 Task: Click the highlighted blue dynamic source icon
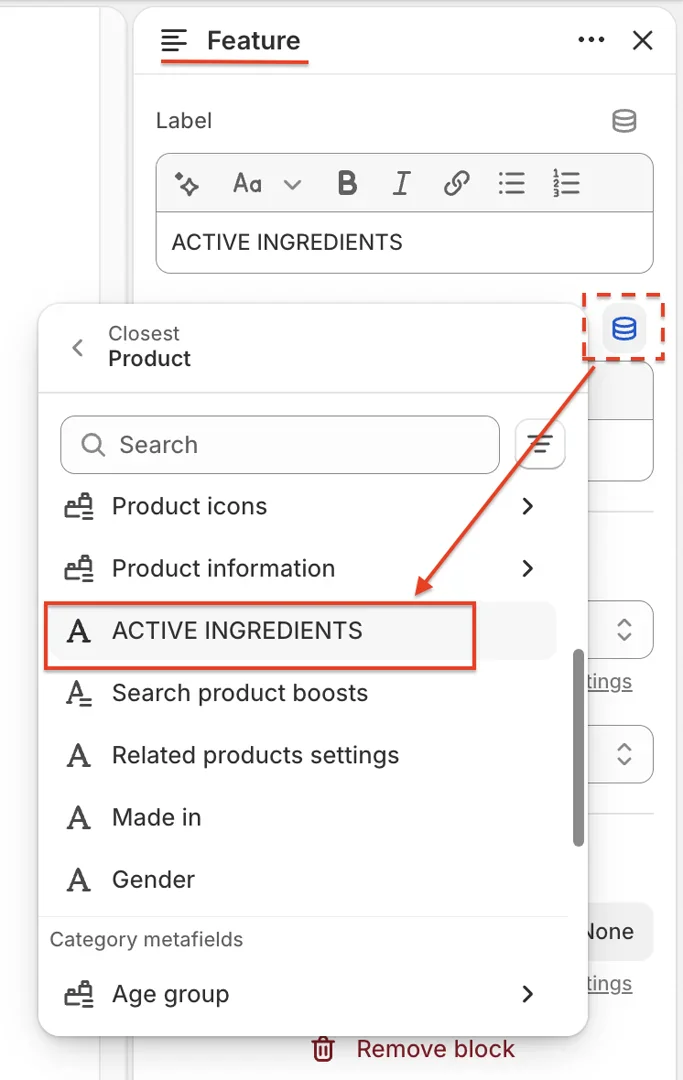(x=624, y=328)
